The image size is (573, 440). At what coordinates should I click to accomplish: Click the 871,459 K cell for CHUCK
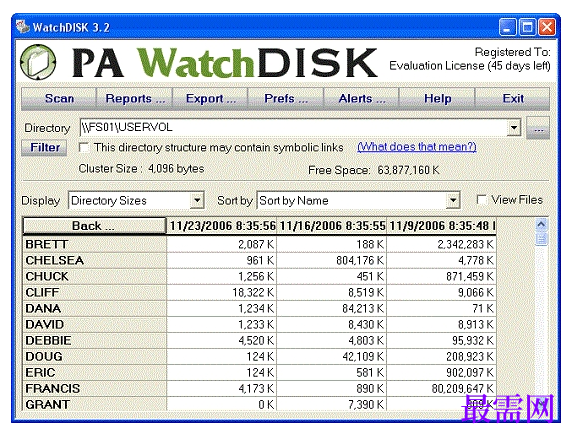[x=441, y=276]
